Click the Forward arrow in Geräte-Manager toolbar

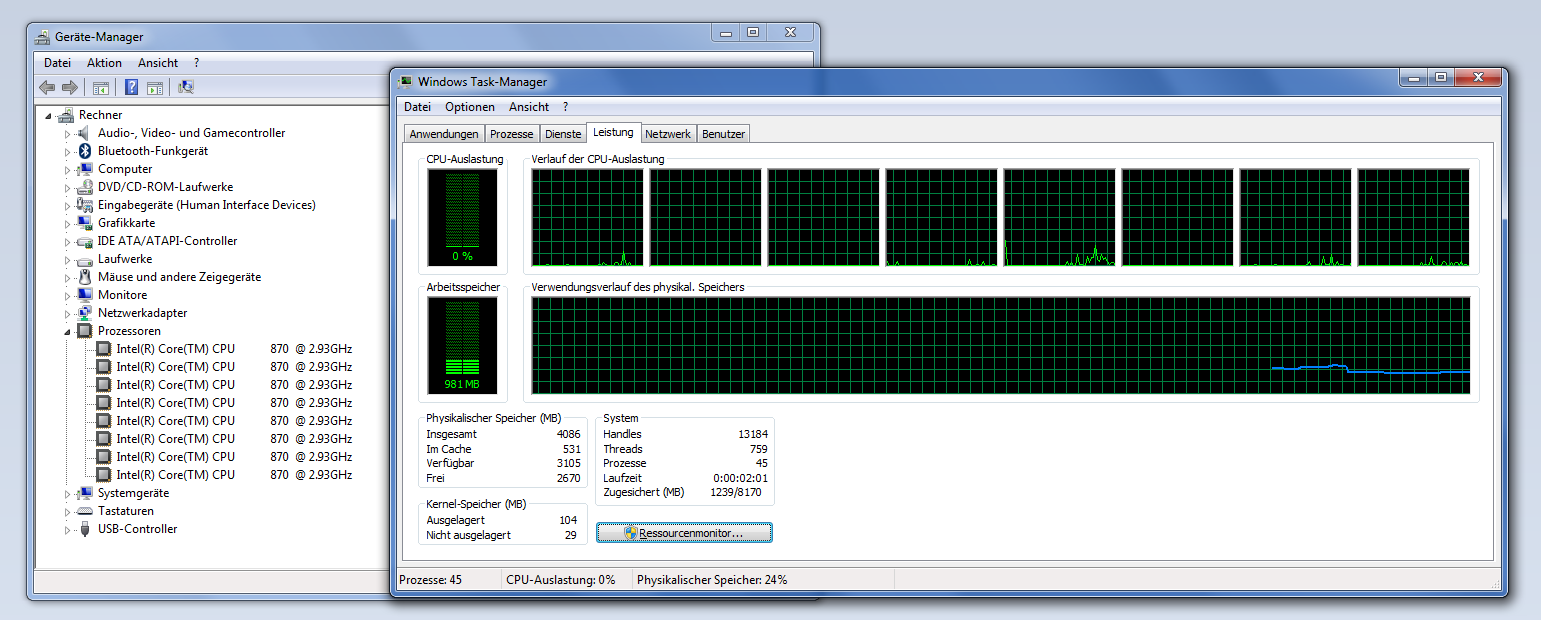[70, 87]
